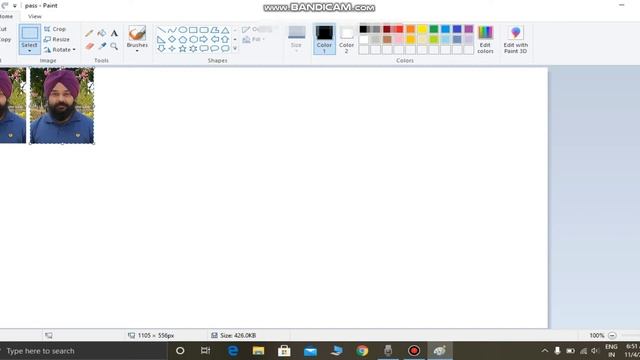Pick the lime color swatch
640x360 pixels.
click(x=434, y=40)
